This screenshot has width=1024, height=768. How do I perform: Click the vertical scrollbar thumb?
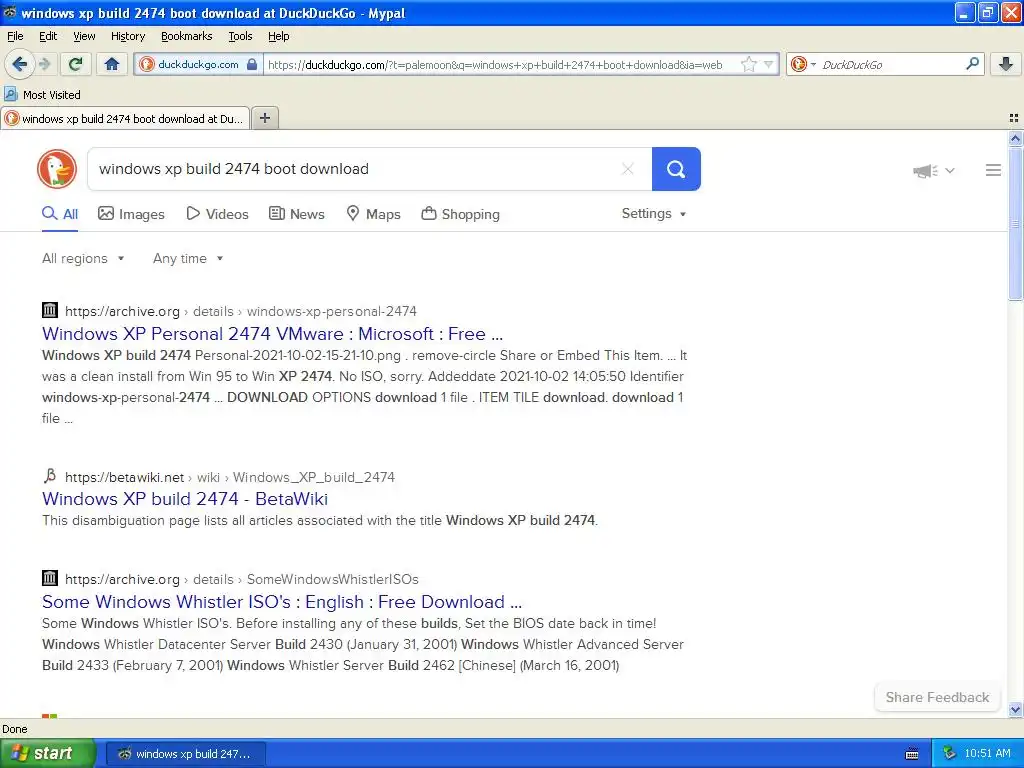[x=1015, y=222]
